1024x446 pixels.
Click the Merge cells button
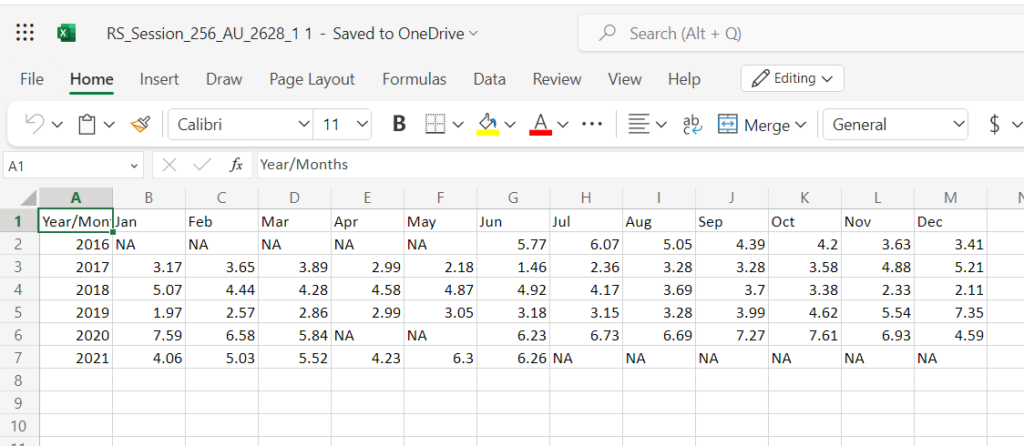click(762, 124)
